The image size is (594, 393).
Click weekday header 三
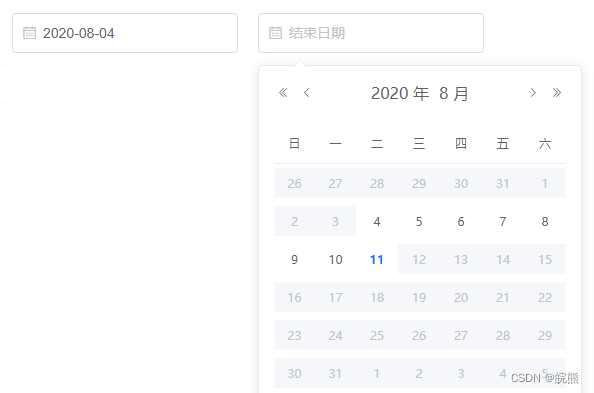419,144
